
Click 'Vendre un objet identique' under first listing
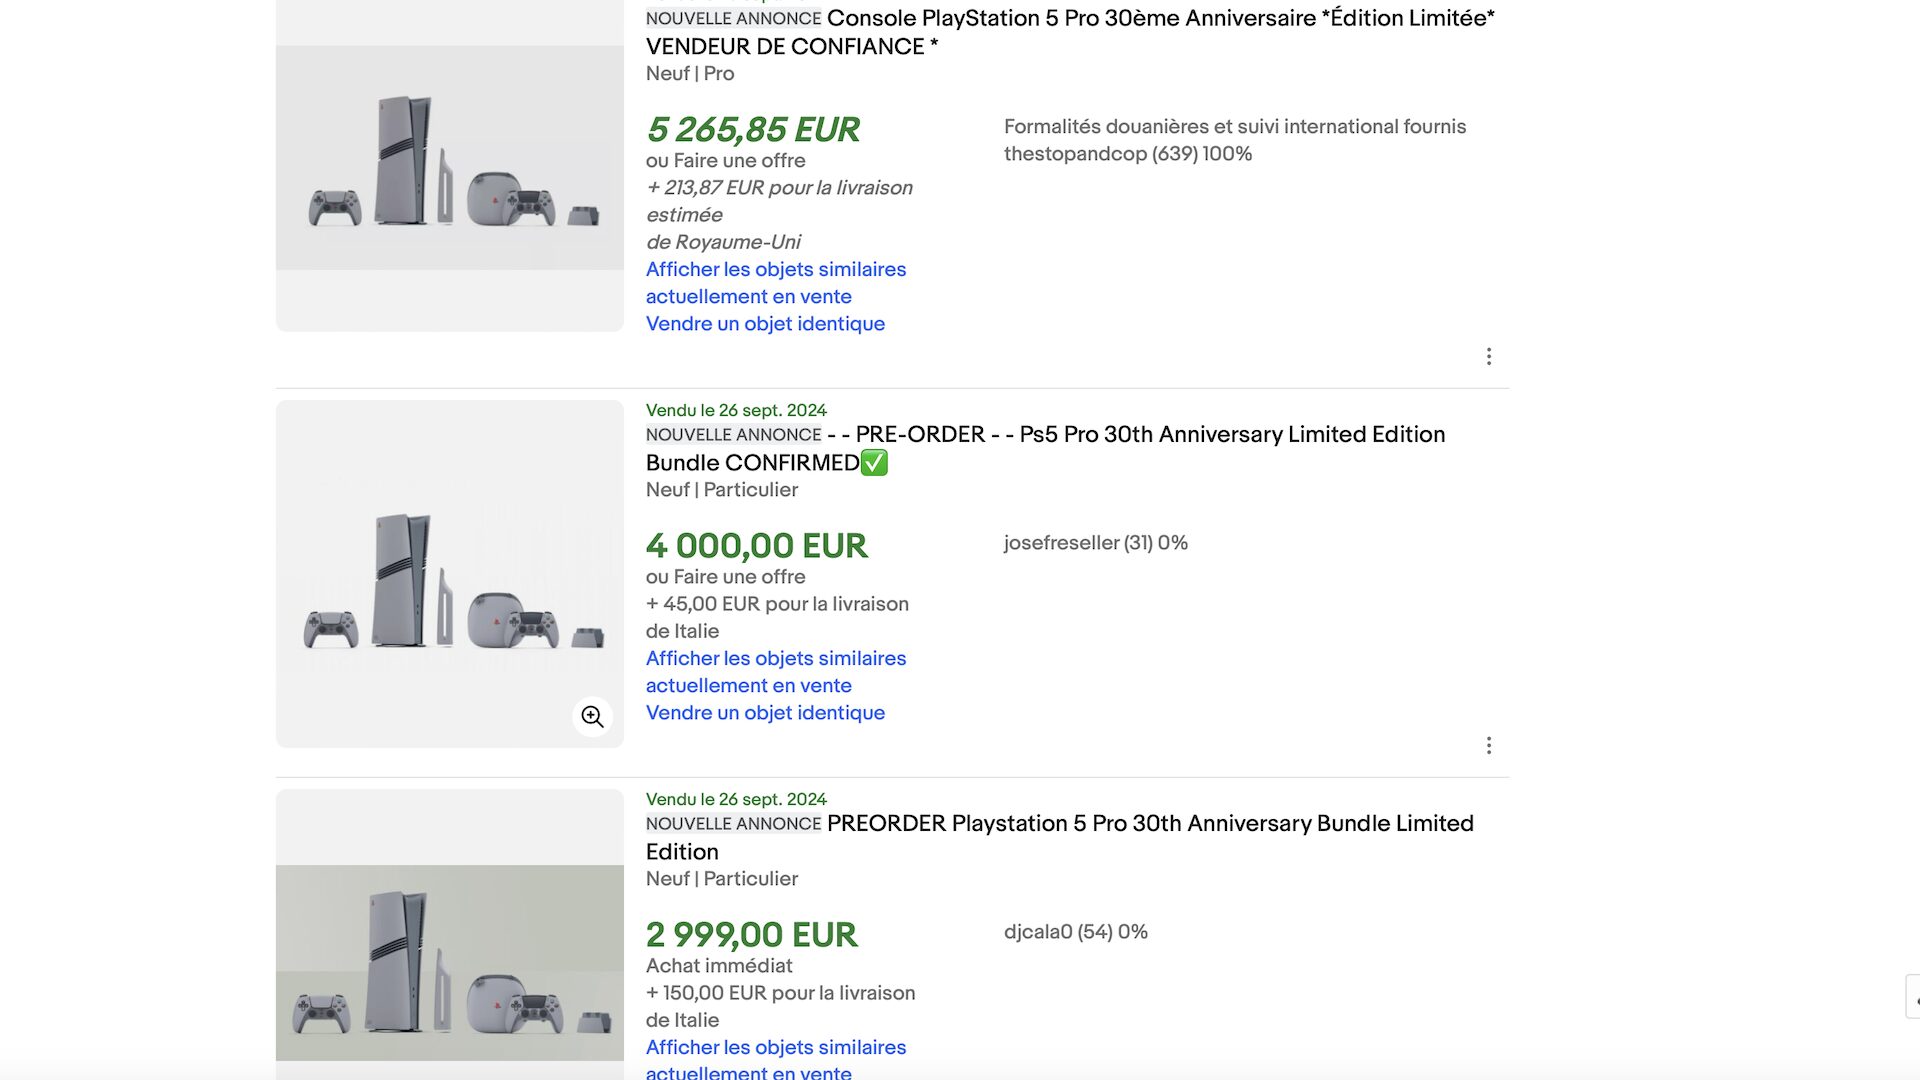[x=765, y=324]
